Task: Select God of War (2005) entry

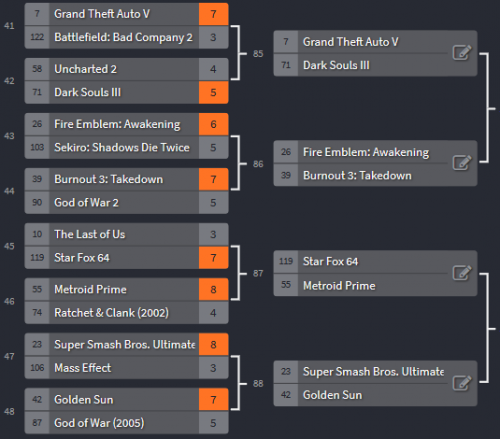Action: 126,423
